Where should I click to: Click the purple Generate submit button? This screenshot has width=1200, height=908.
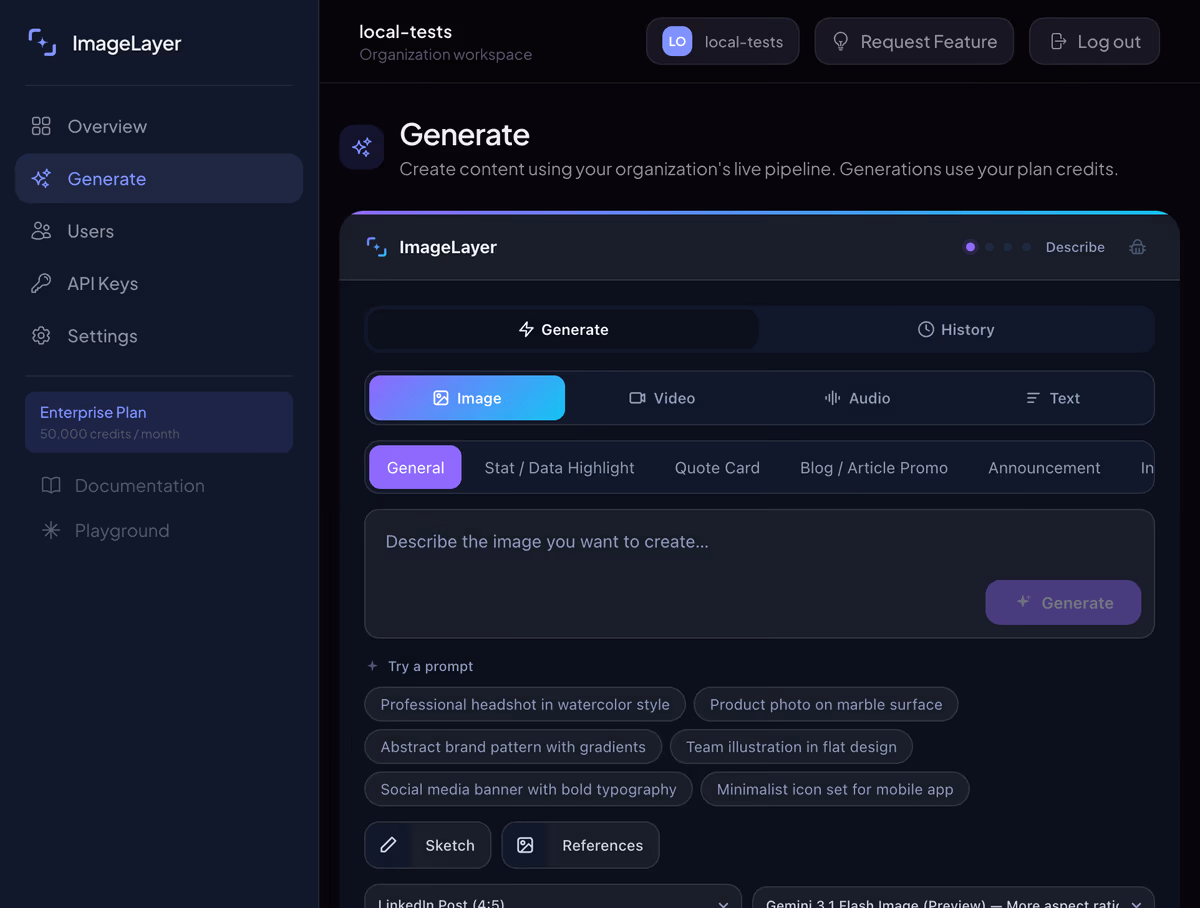(1063, 603)
